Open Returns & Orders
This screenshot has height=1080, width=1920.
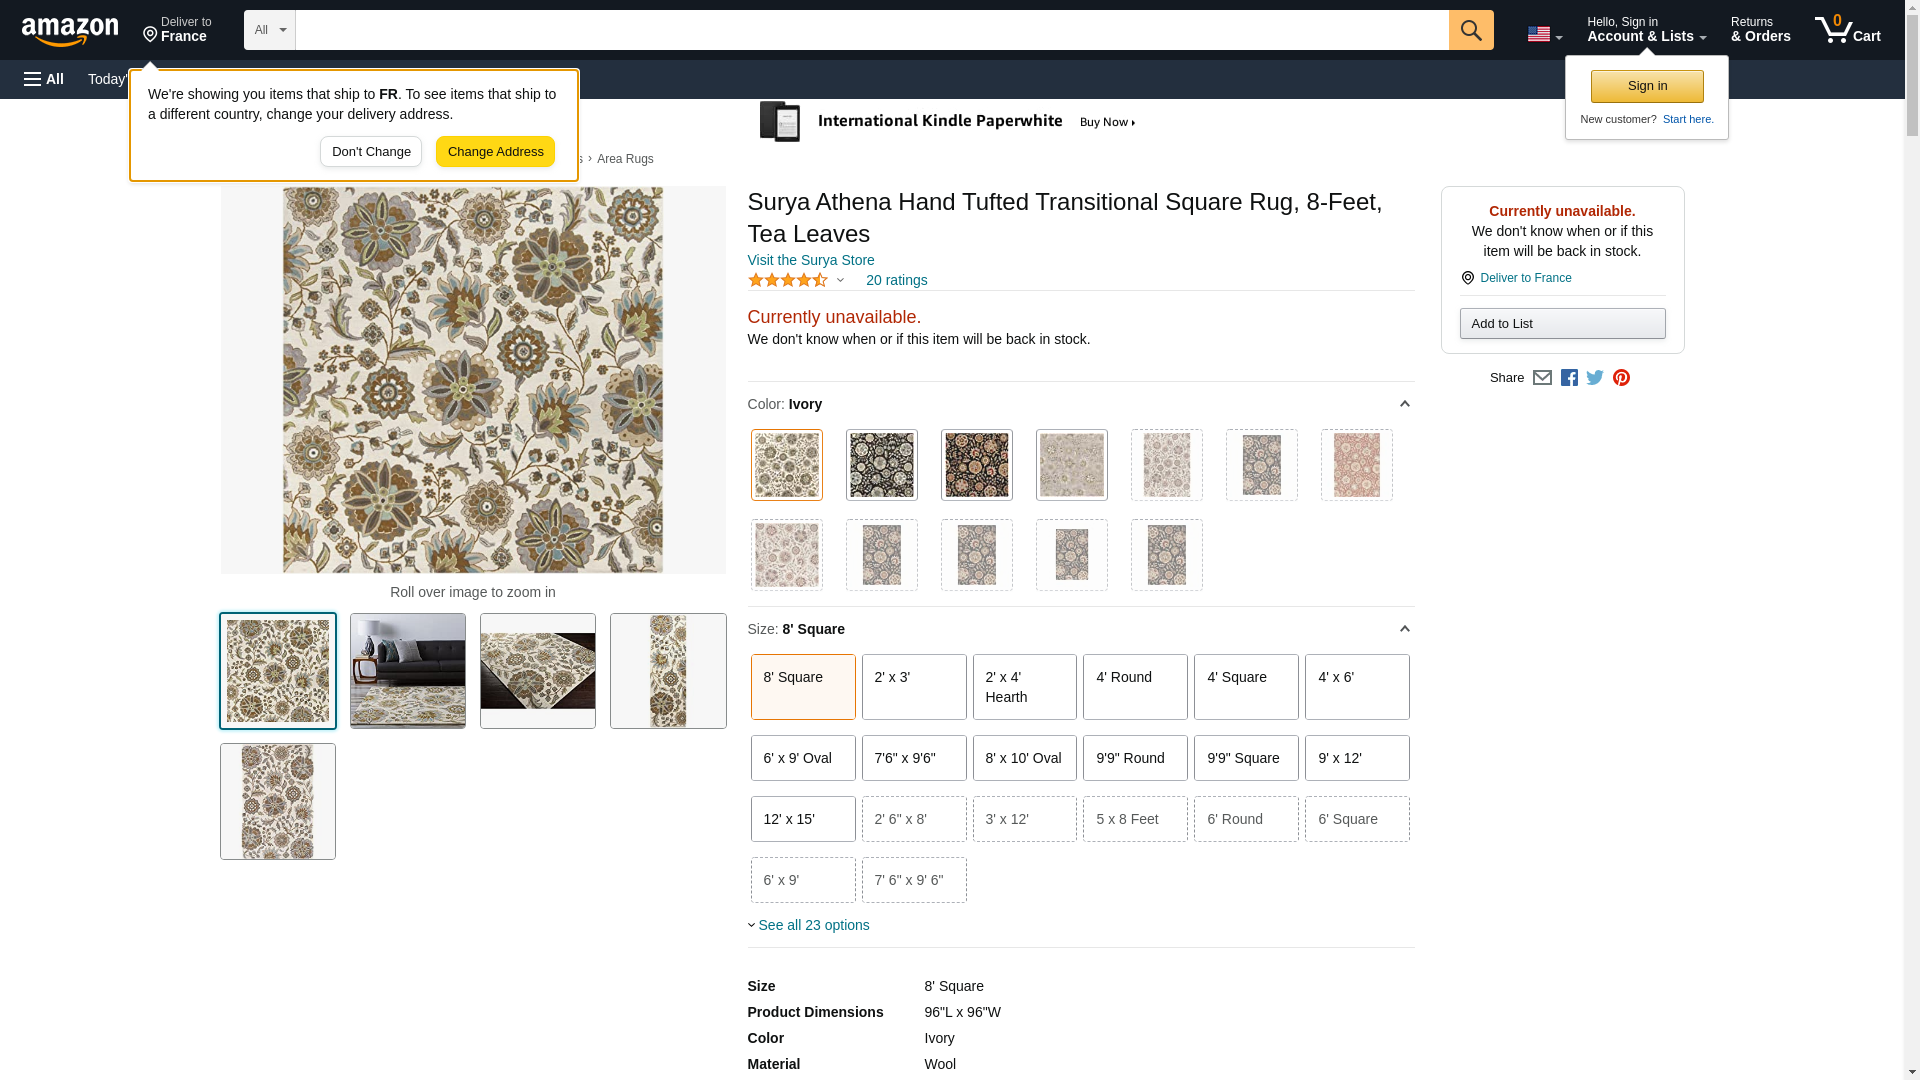click(1760, 30)
